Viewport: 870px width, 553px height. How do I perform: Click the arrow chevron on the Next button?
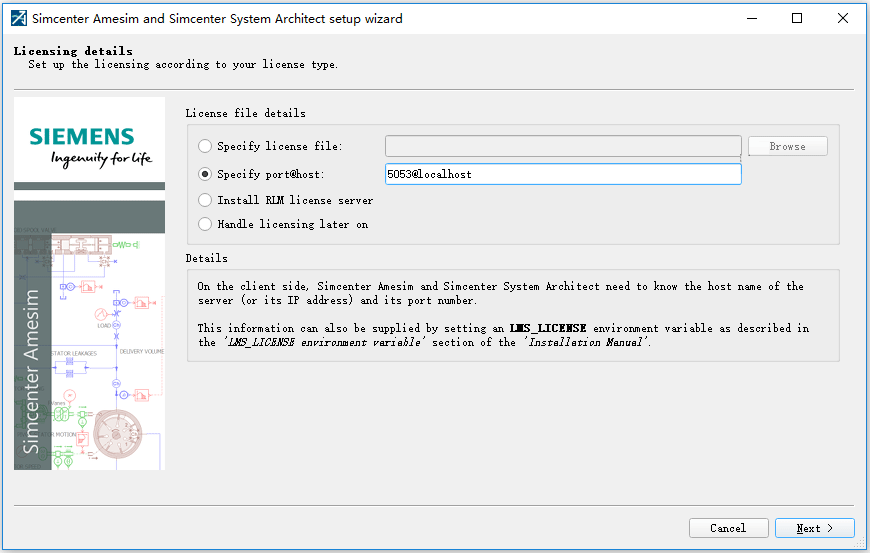[x=830, y=528]
